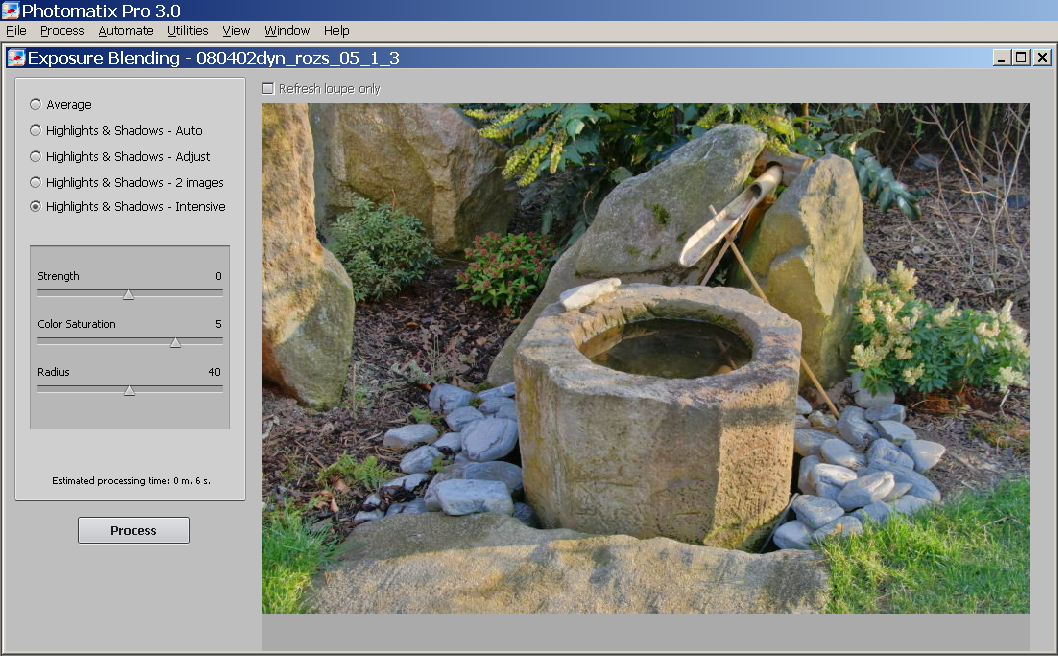
Task: Open the Process menu
Action: pyautogui.click(x=62, y=31)
